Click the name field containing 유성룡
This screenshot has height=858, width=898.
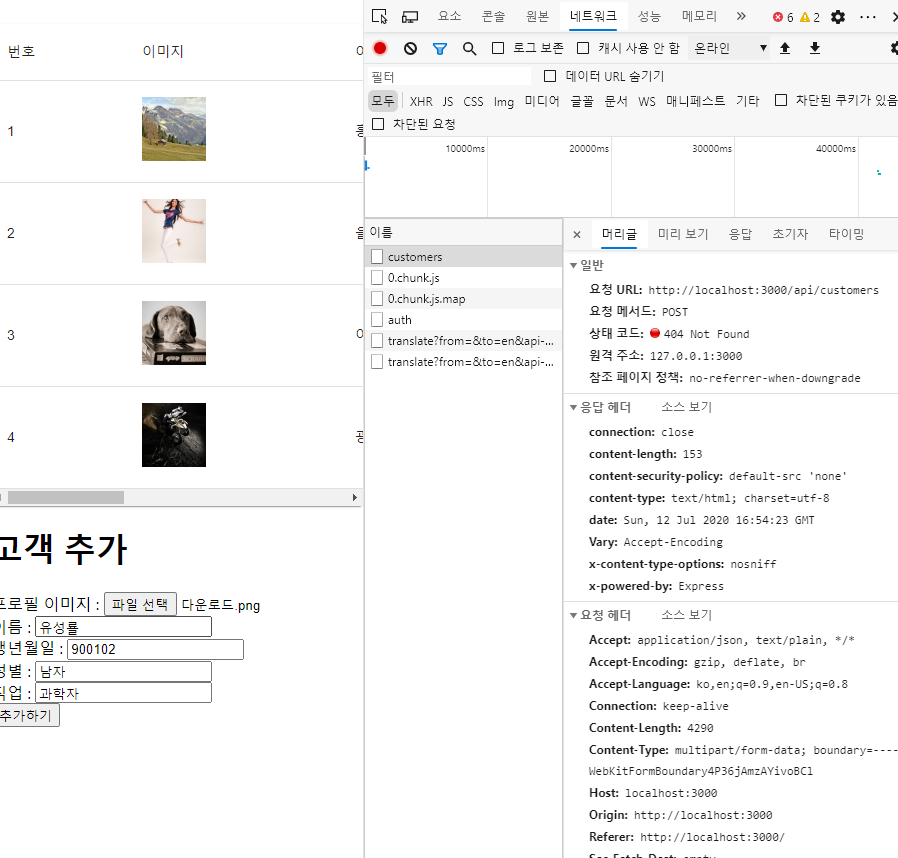point(124,627)
